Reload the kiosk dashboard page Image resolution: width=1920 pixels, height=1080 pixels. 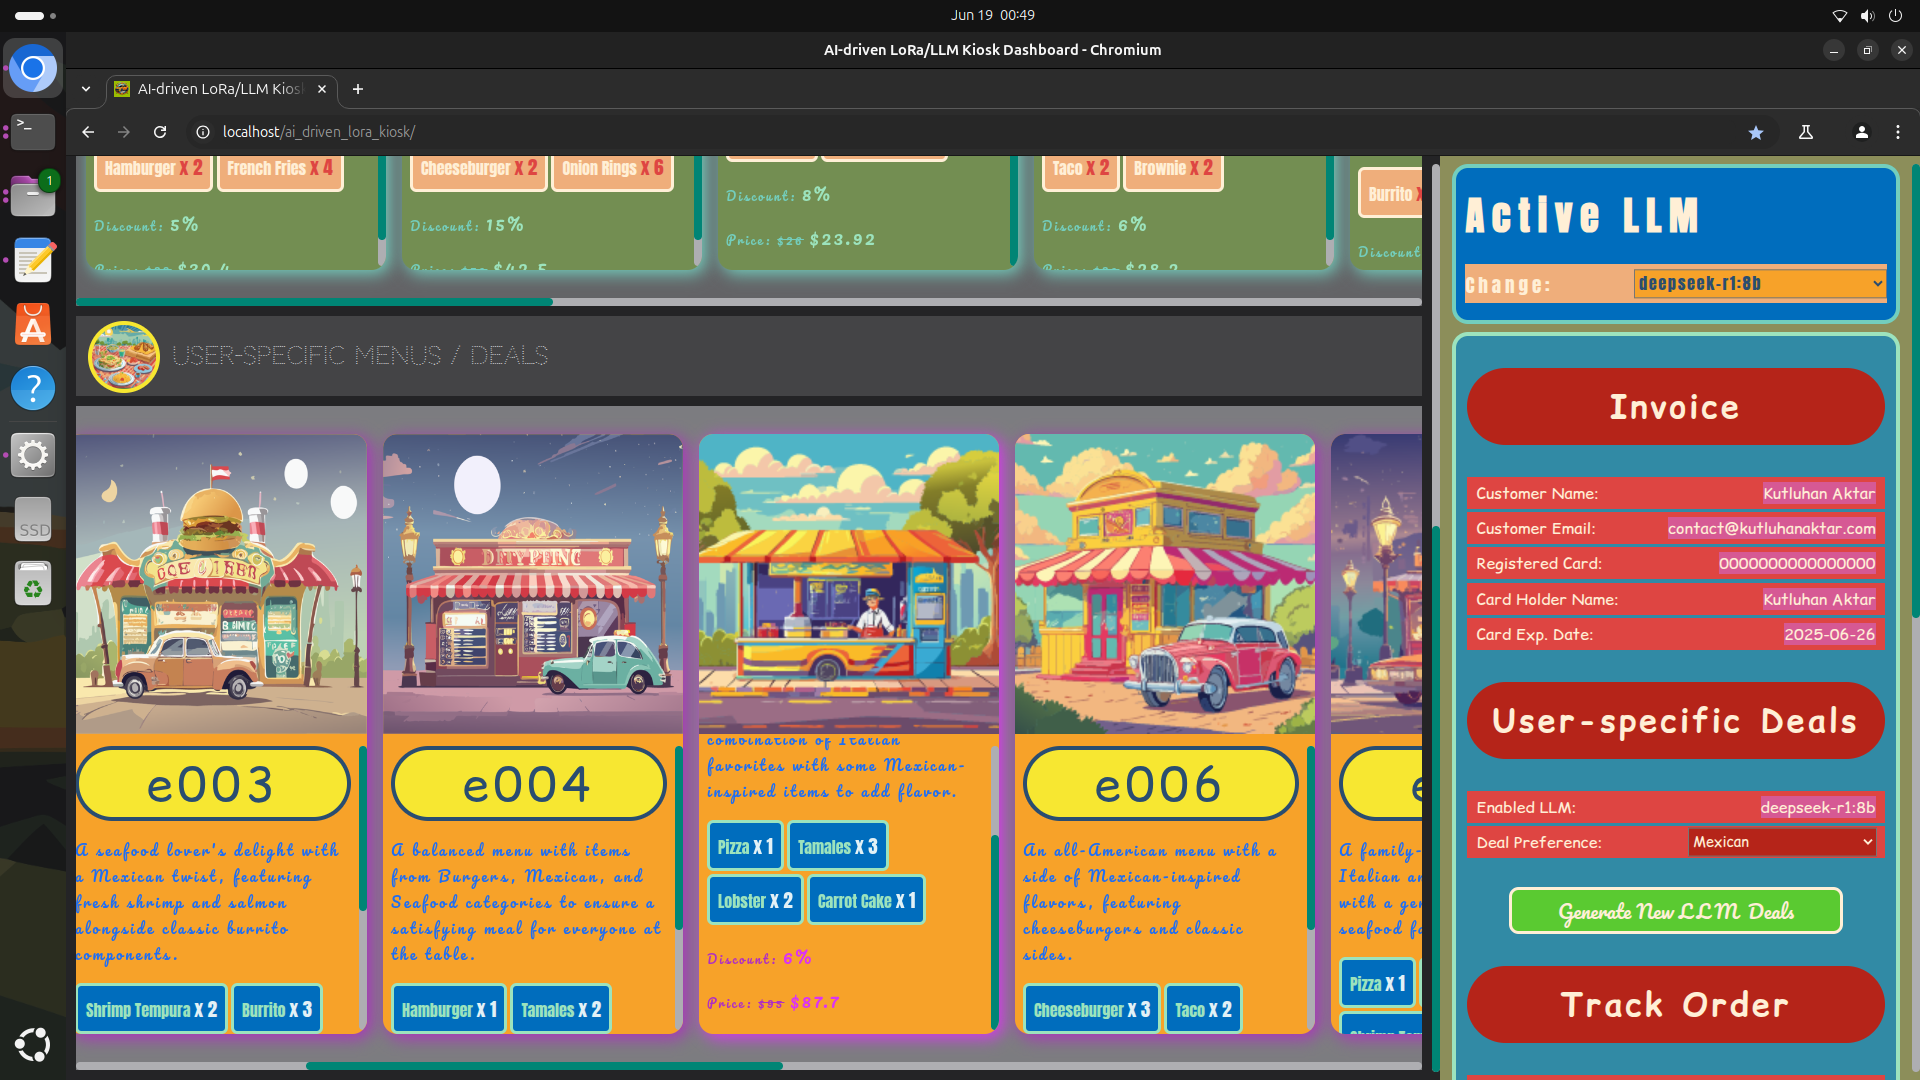tap(160, 132)
